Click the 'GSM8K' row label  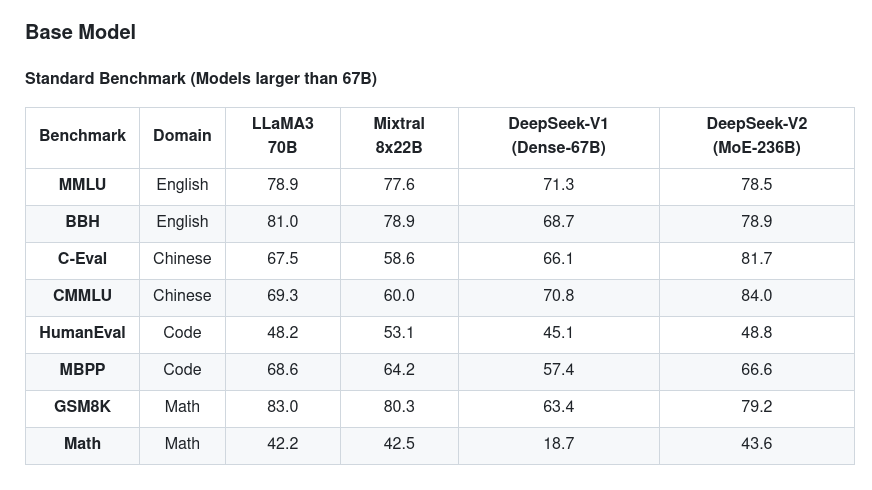[82, 406]
